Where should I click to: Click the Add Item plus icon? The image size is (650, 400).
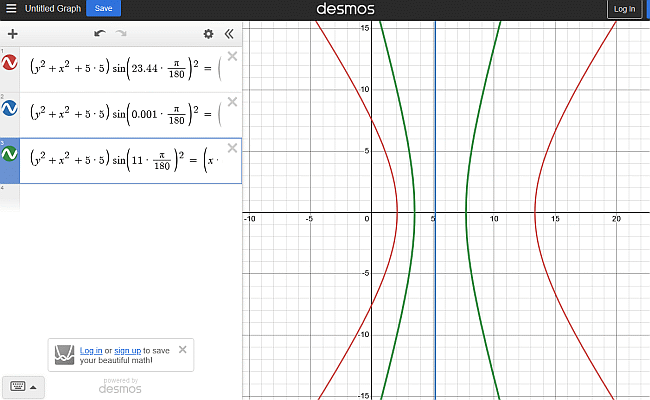click(x=12, y=33)
